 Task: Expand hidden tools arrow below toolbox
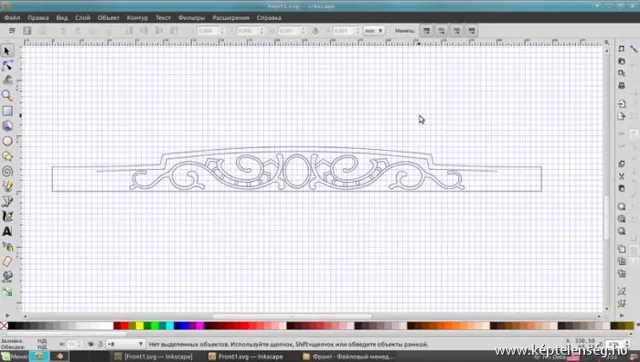coord(7,315)
